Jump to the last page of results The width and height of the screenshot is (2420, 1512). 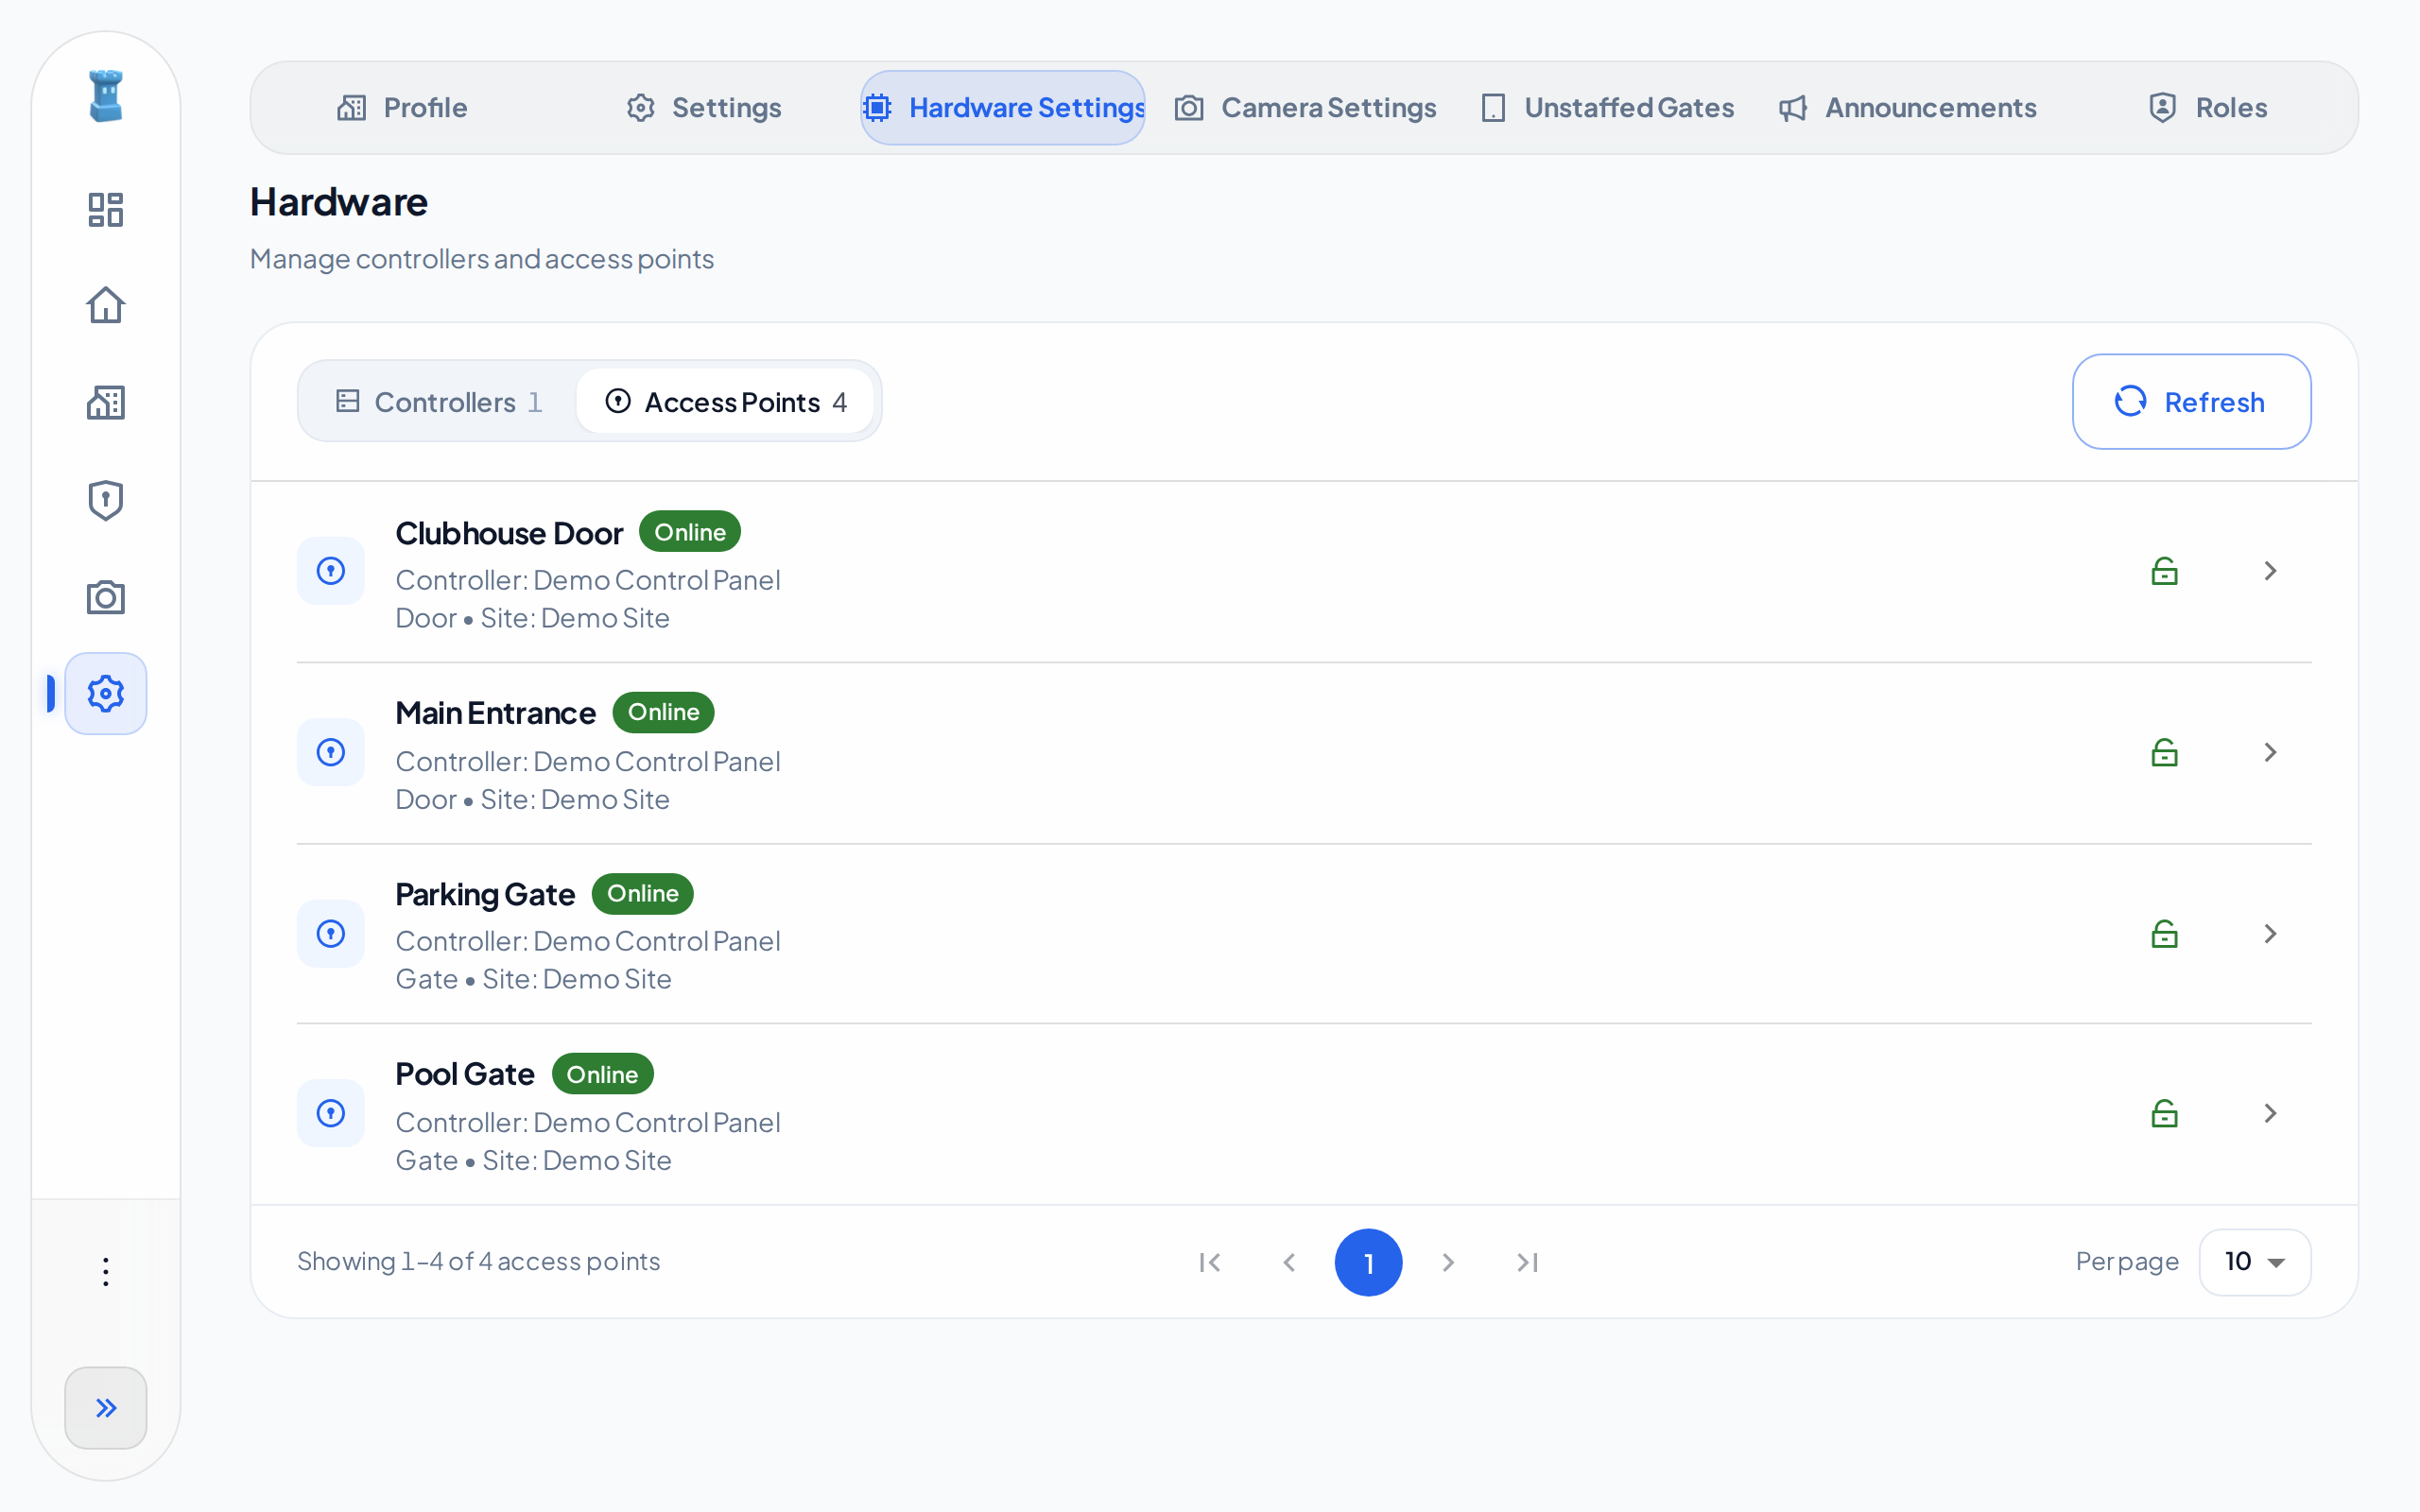point(1527,1263)
